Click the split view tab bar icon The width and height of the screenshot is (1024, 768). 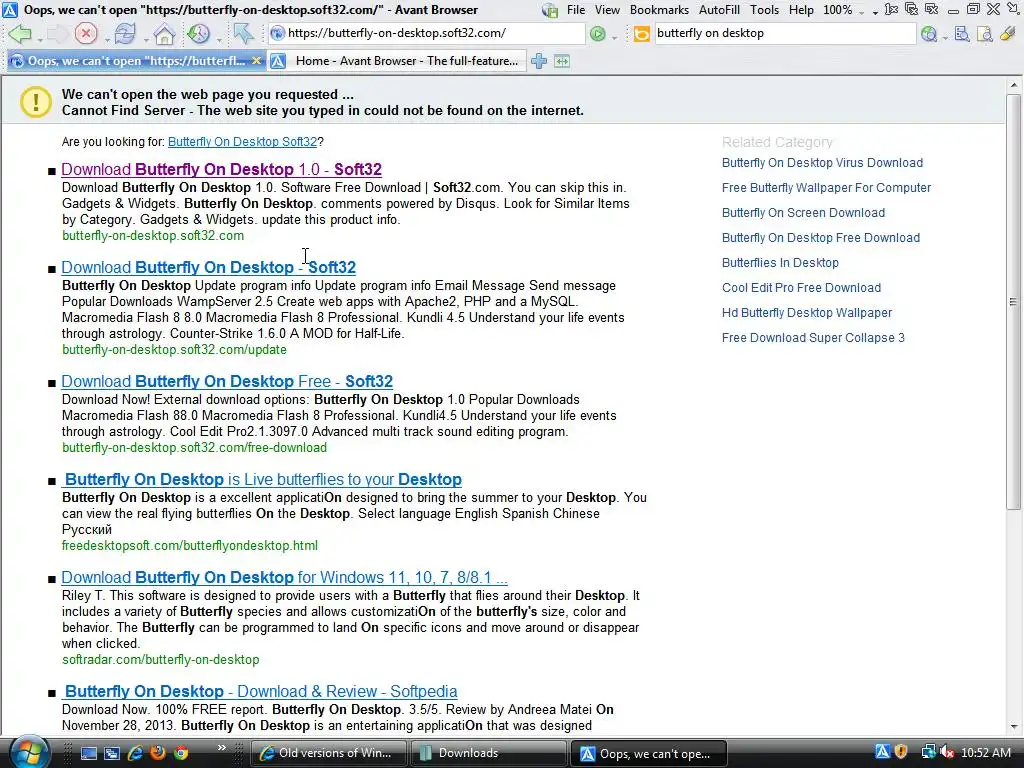pyautogui.click(x=562, y=61)
